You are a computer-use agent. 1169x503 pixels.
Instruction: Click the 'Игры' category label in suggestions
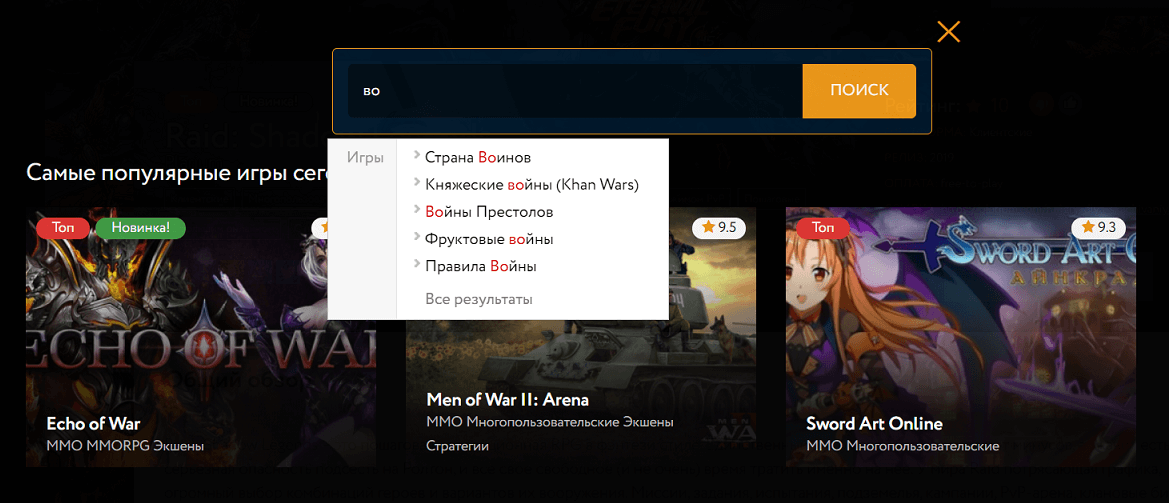pos(365,158)
